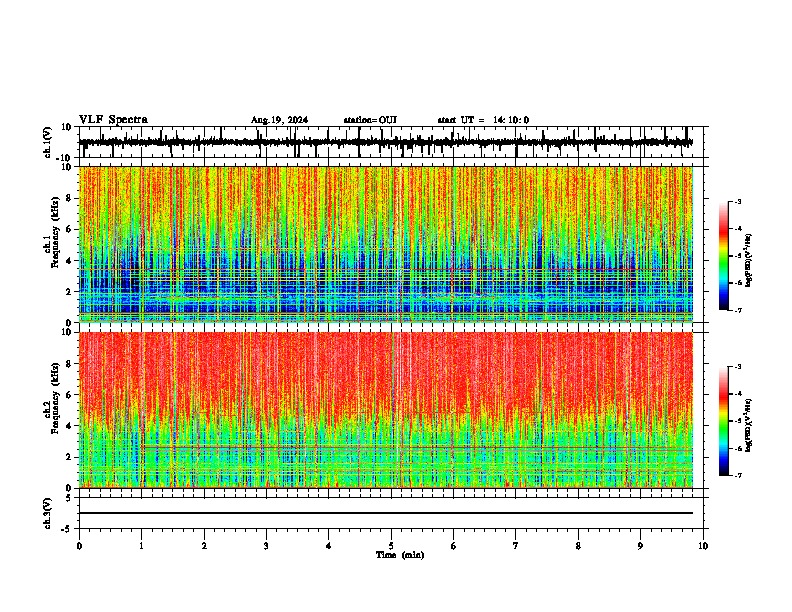The image size is (792, 612).
Task: Select the "start UT = 14:10:0" text
Action: click(483, 120)
